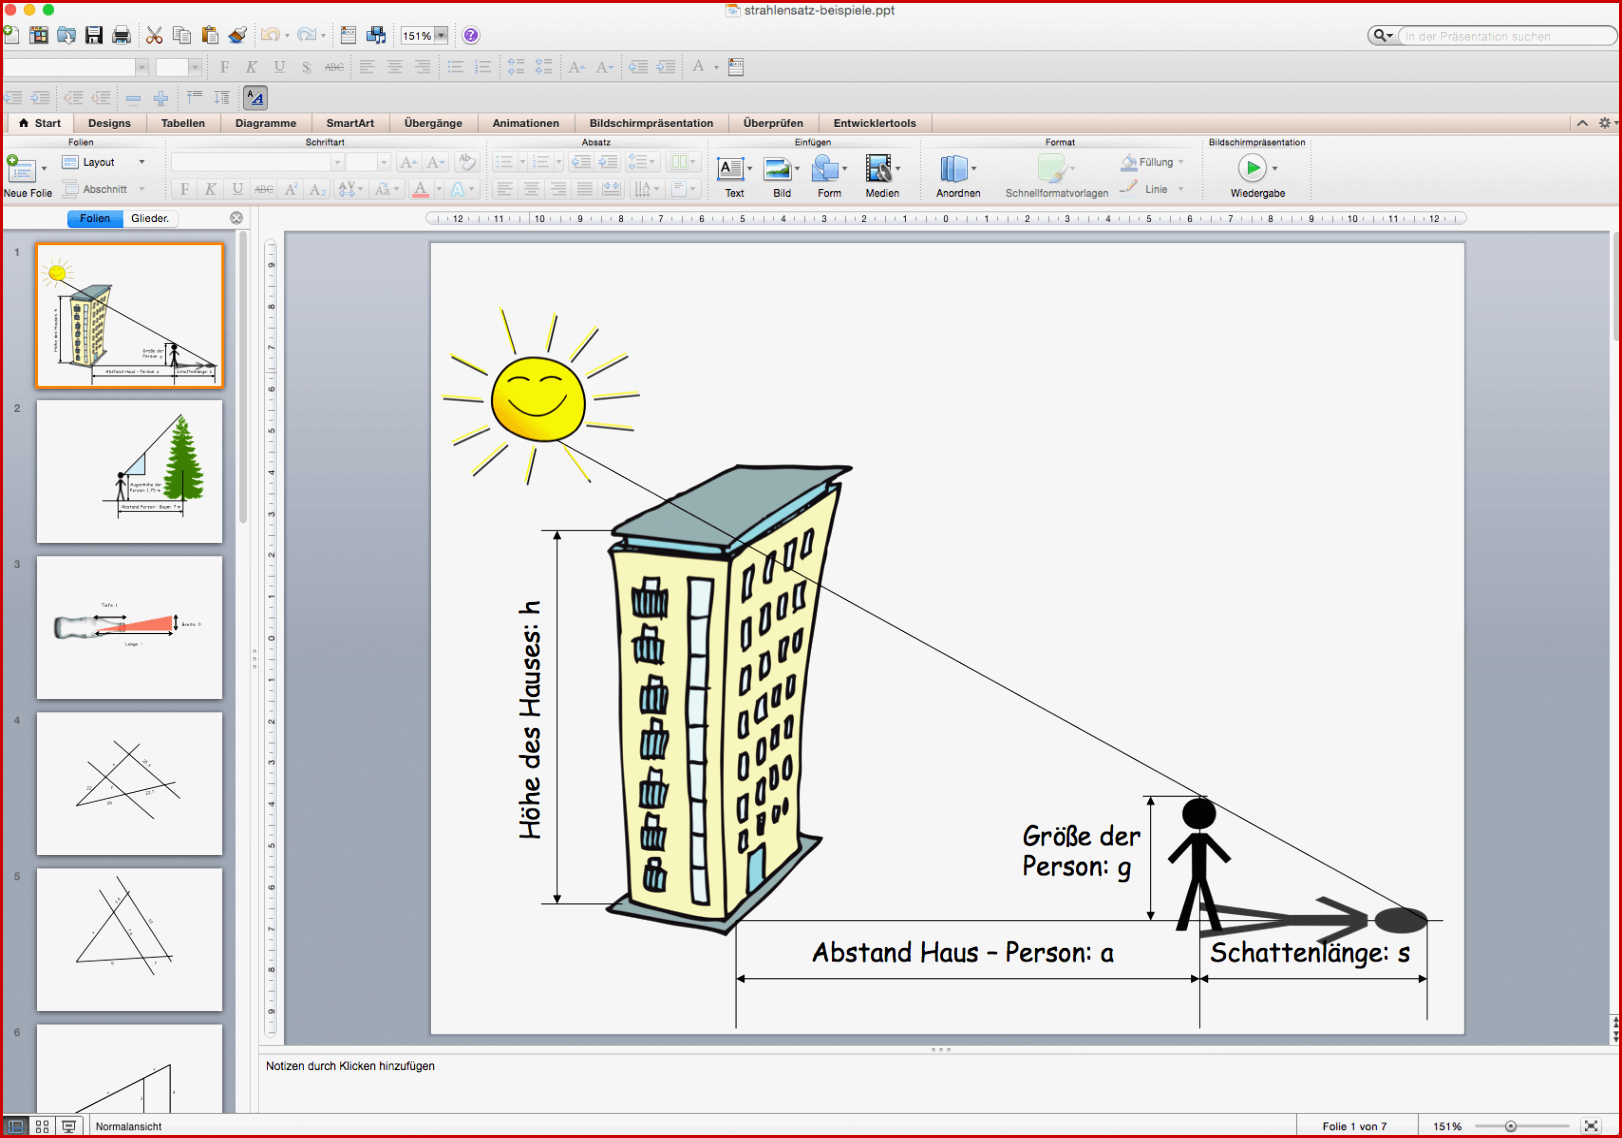Image resolution: width=1622 pixels, height=1138 pixels.
Task: Toggle underline in ribbon Schriftart group
Action: tap(237, 189)
